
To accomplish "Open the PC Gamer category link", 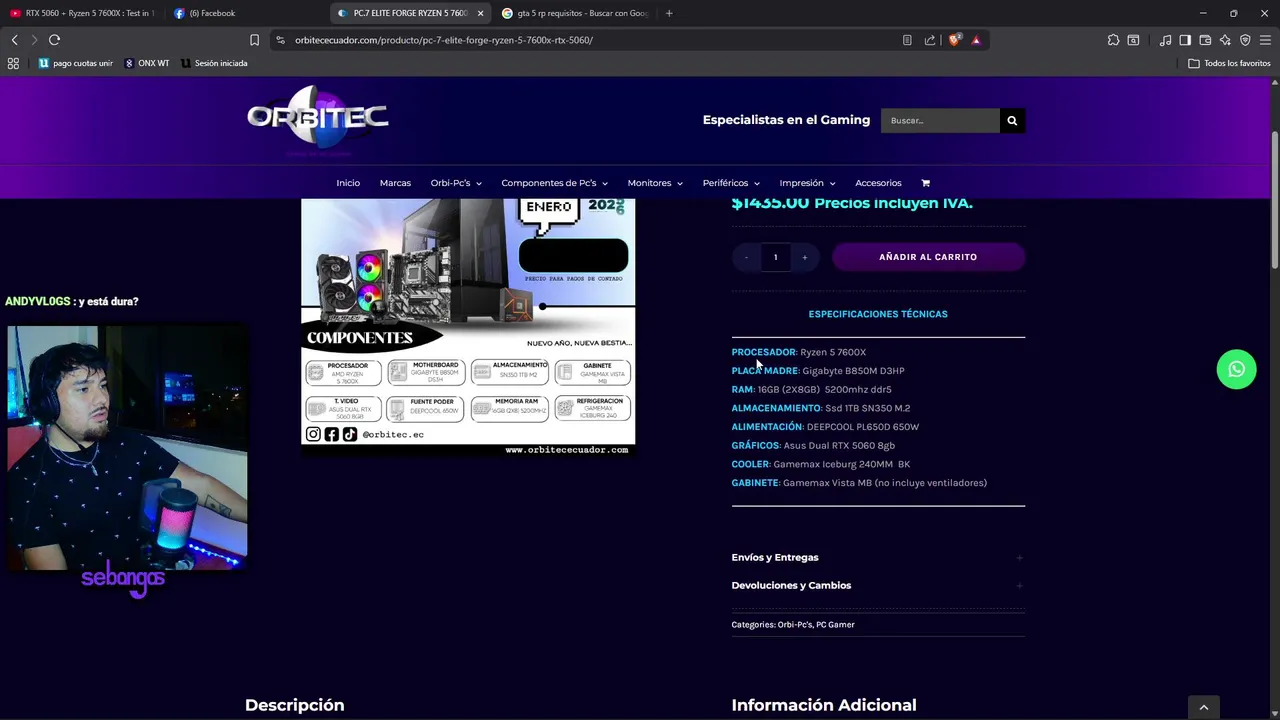I will coord(835,625).
